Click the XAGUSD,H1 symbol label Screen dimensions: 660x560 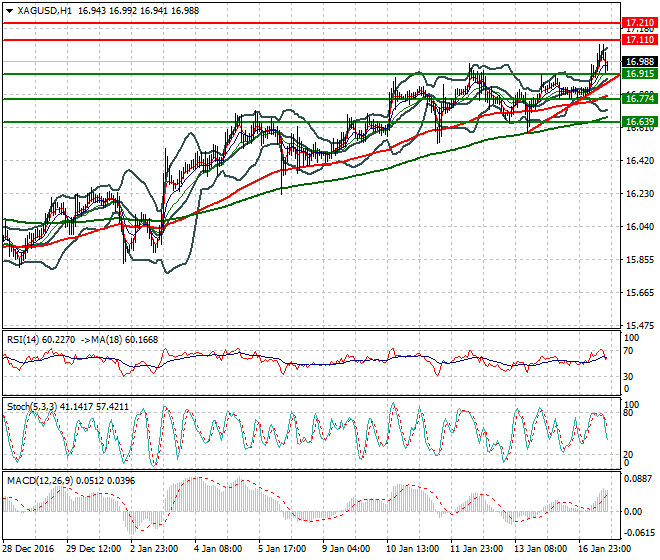pyautogui.click(x=44, y=11)
